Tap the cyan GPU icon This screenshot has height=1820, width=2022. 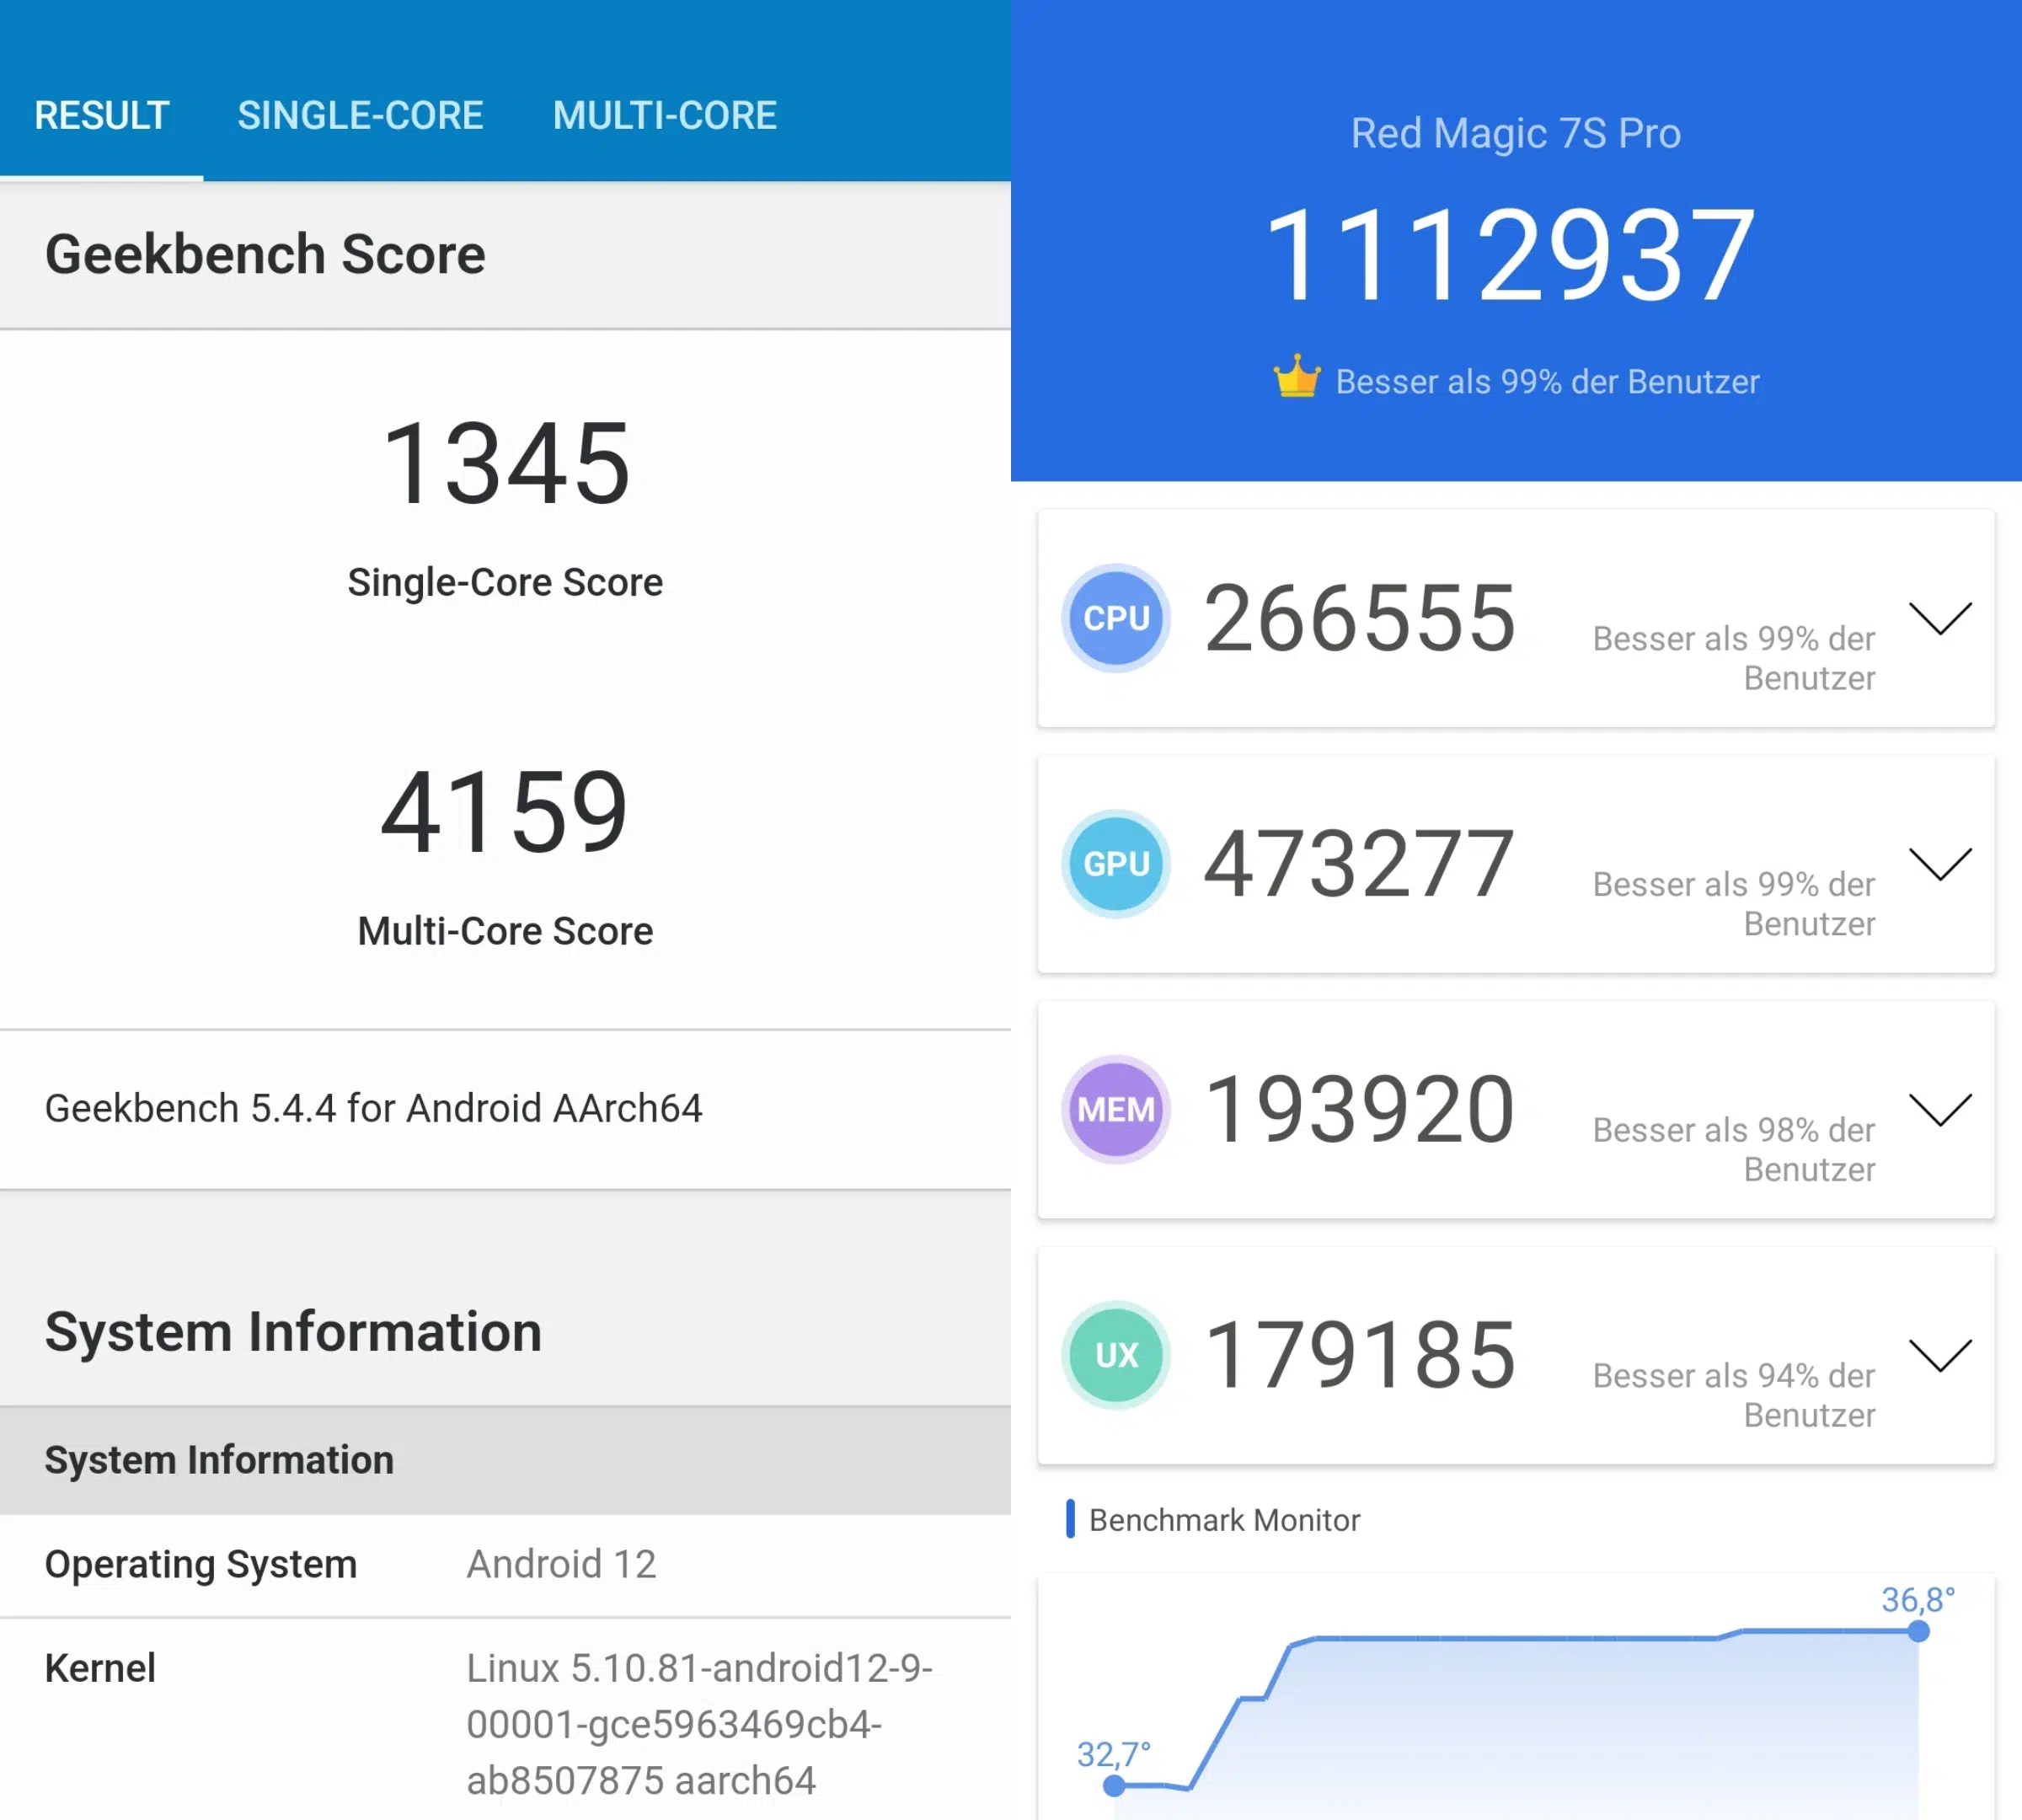click(1116, 864)
